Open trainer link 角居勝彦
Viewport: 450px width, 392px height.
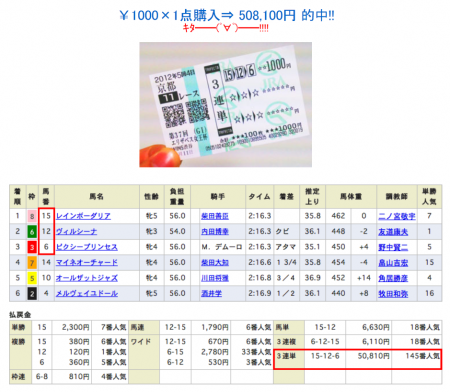pos(393,278)
